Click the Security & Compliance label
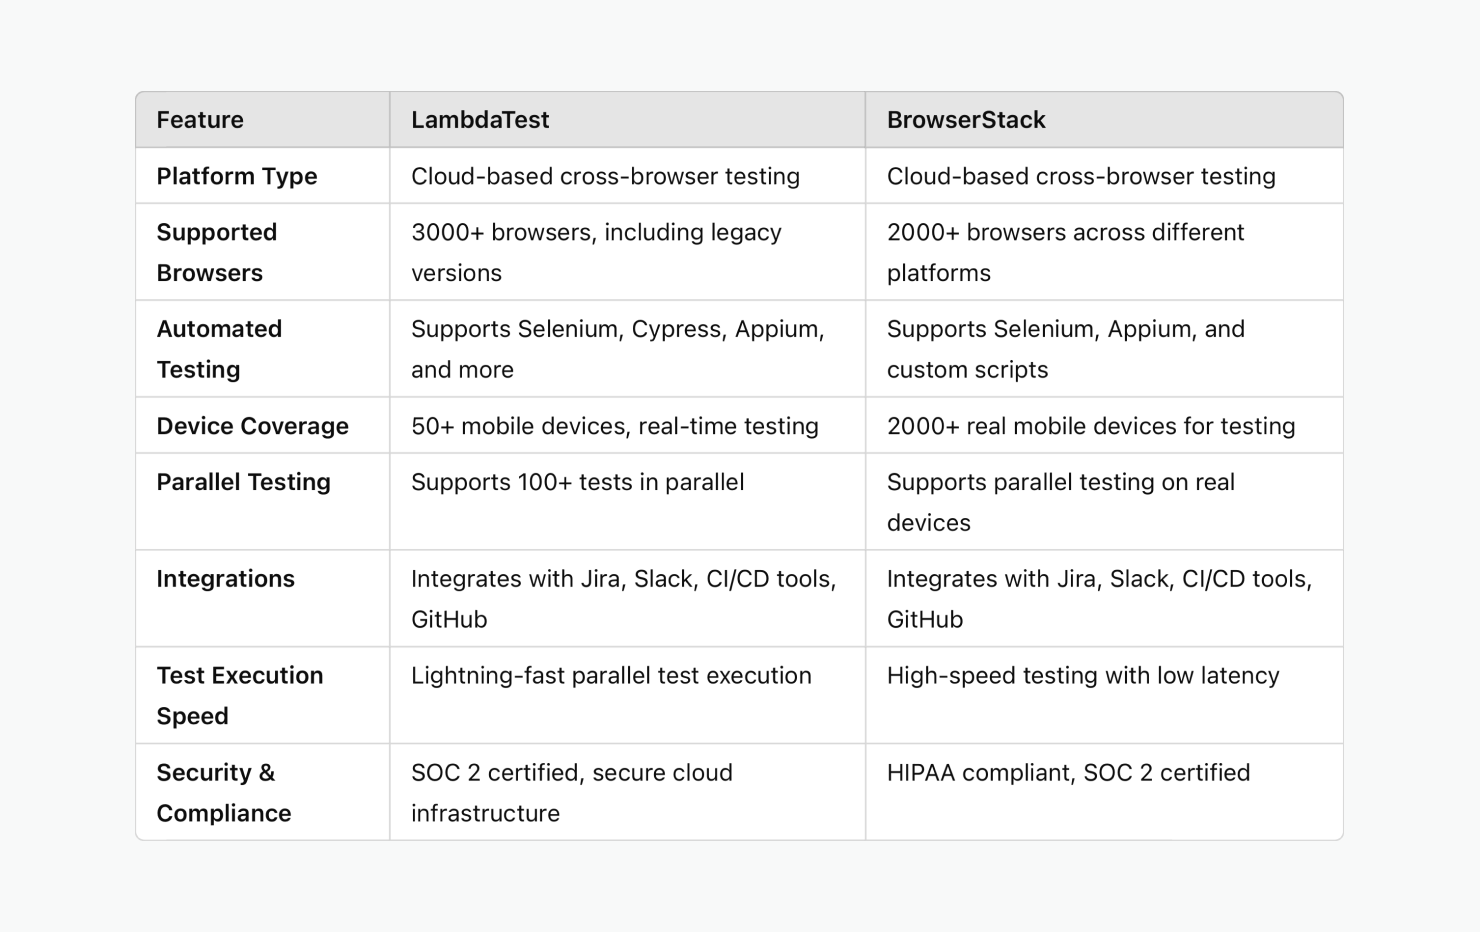The width and height of the screenshot is (1480, 932). pyautogui.click(x=224, y=792)
